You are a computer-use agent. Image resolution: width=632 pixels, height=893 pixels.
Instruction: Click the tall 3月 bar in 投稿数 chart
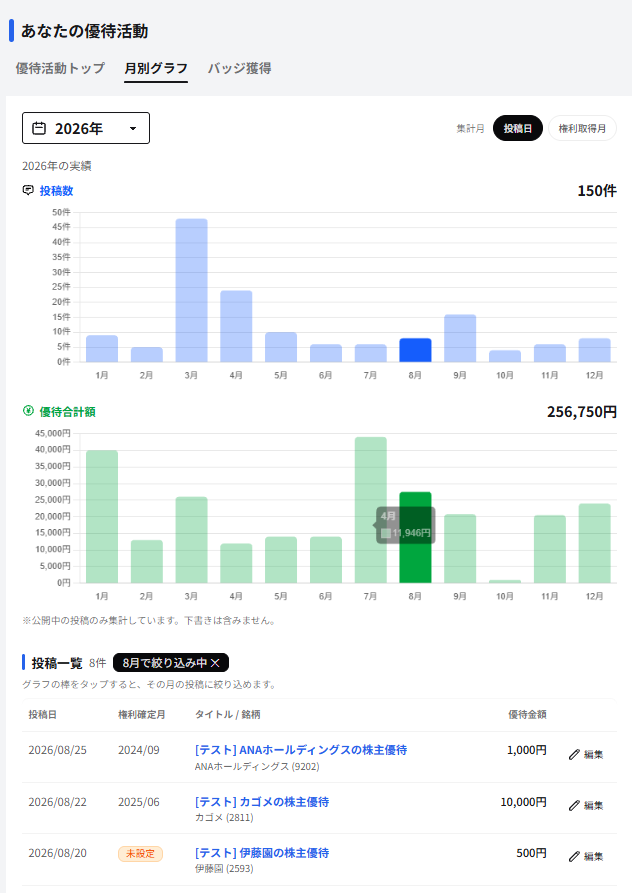click(x=191, y=290)
